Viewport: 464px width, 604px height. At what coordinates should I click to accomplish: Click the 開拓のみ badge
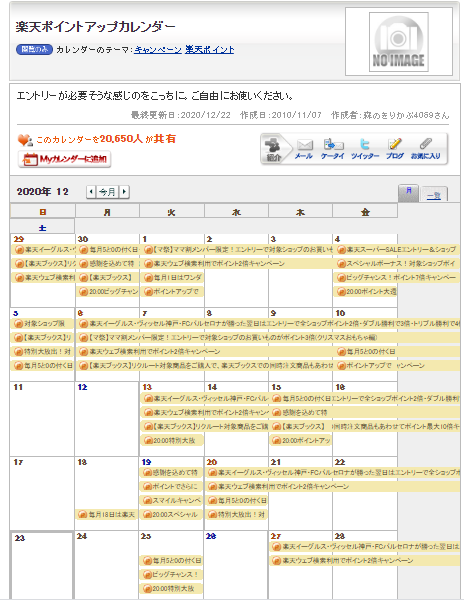[34, 49]
